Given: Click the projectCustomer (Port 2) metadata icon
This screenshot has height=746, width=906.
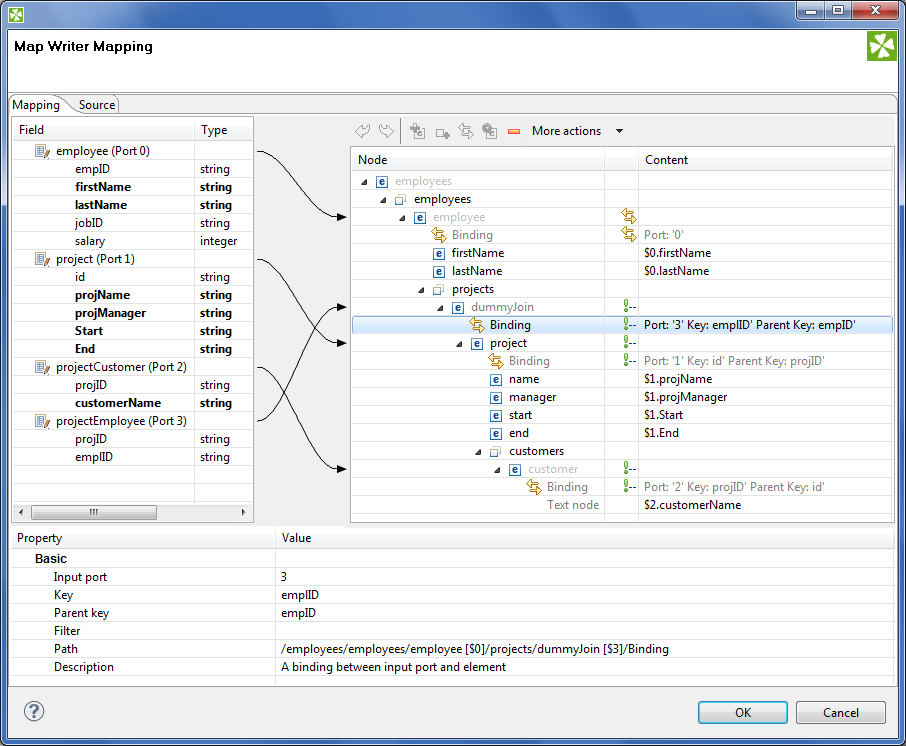Looking at the screenshot, I should click(x=42, y=368).
